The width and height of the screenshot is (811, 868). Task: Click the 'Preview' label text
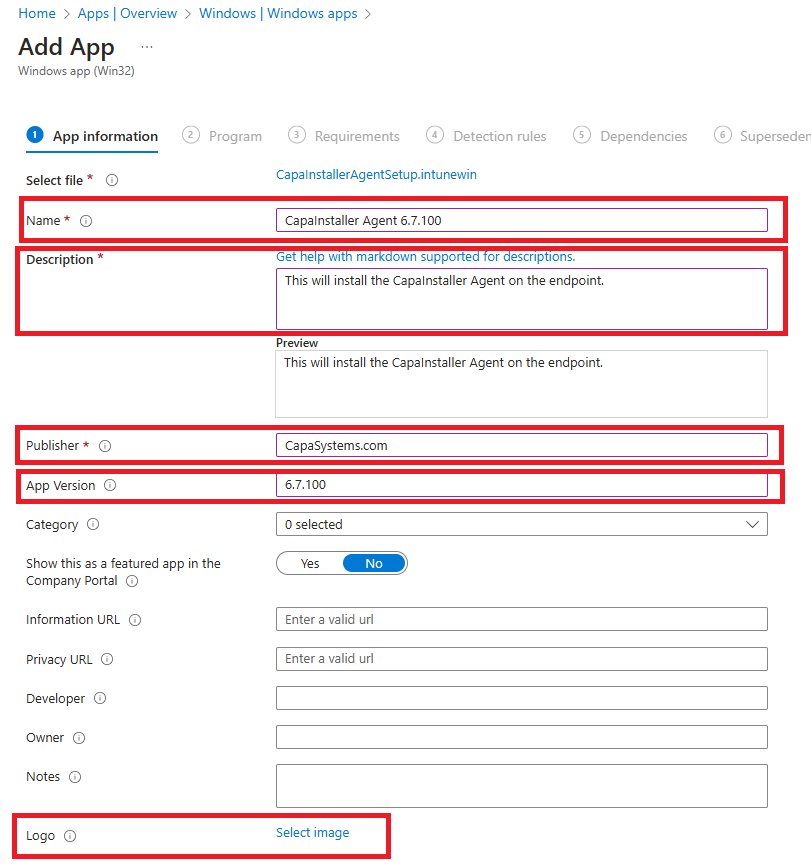[297, 343]
